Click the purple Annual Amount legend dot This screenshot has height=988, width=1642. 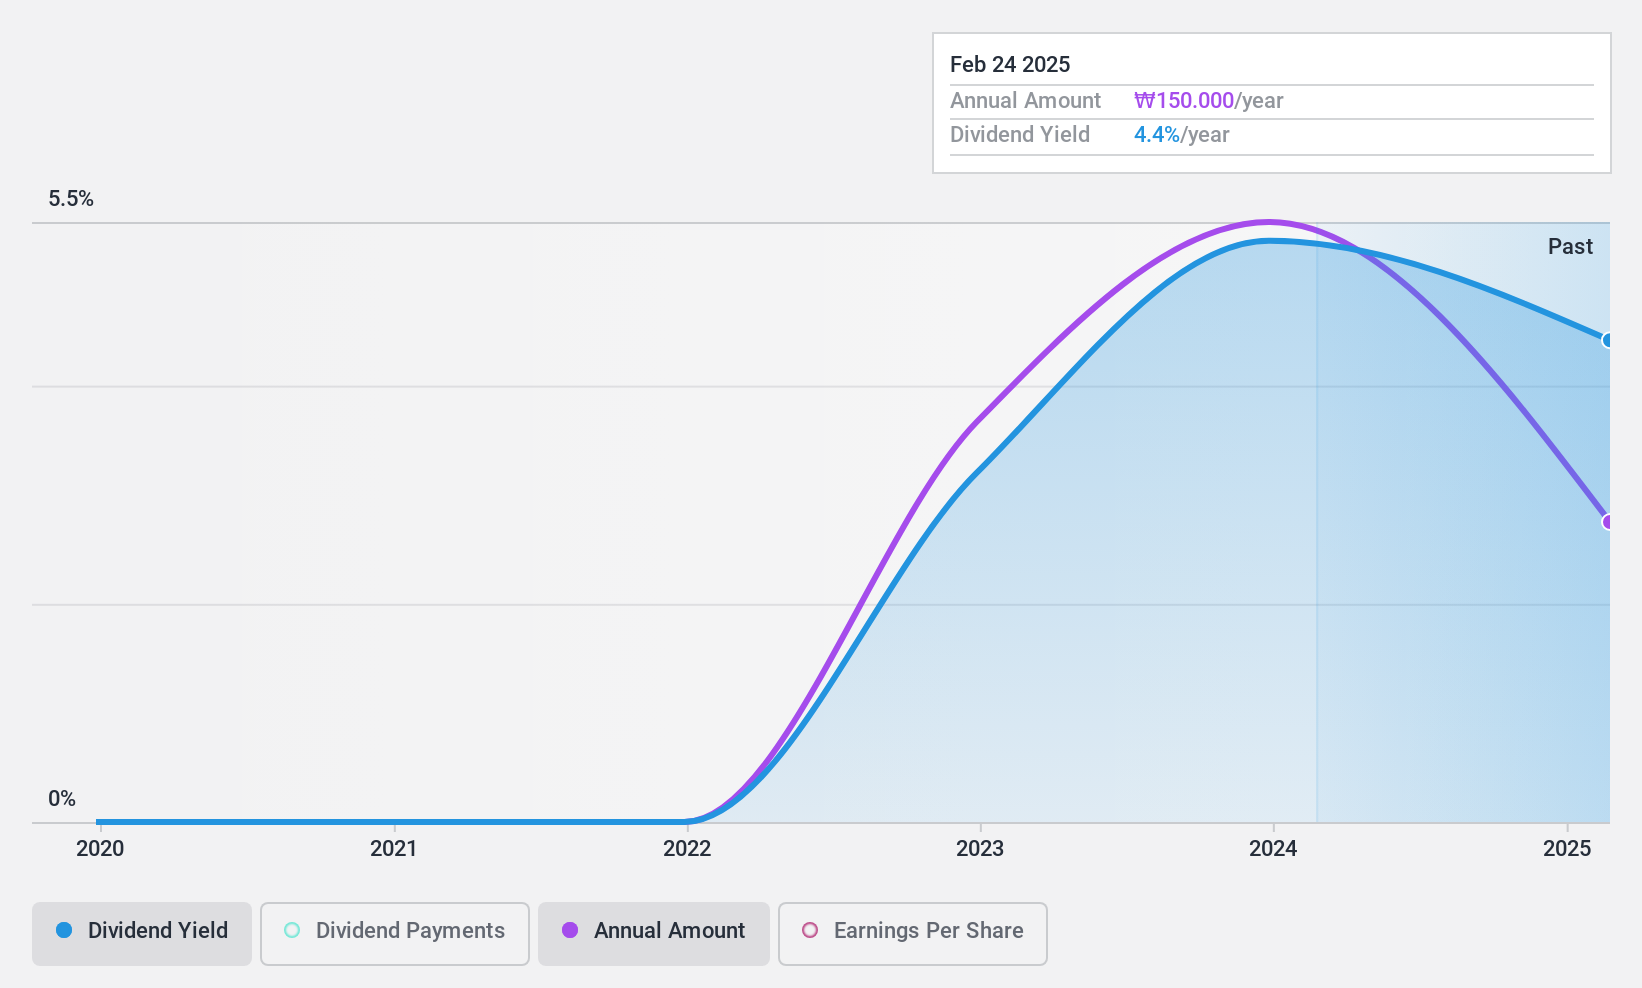[570, 930]
